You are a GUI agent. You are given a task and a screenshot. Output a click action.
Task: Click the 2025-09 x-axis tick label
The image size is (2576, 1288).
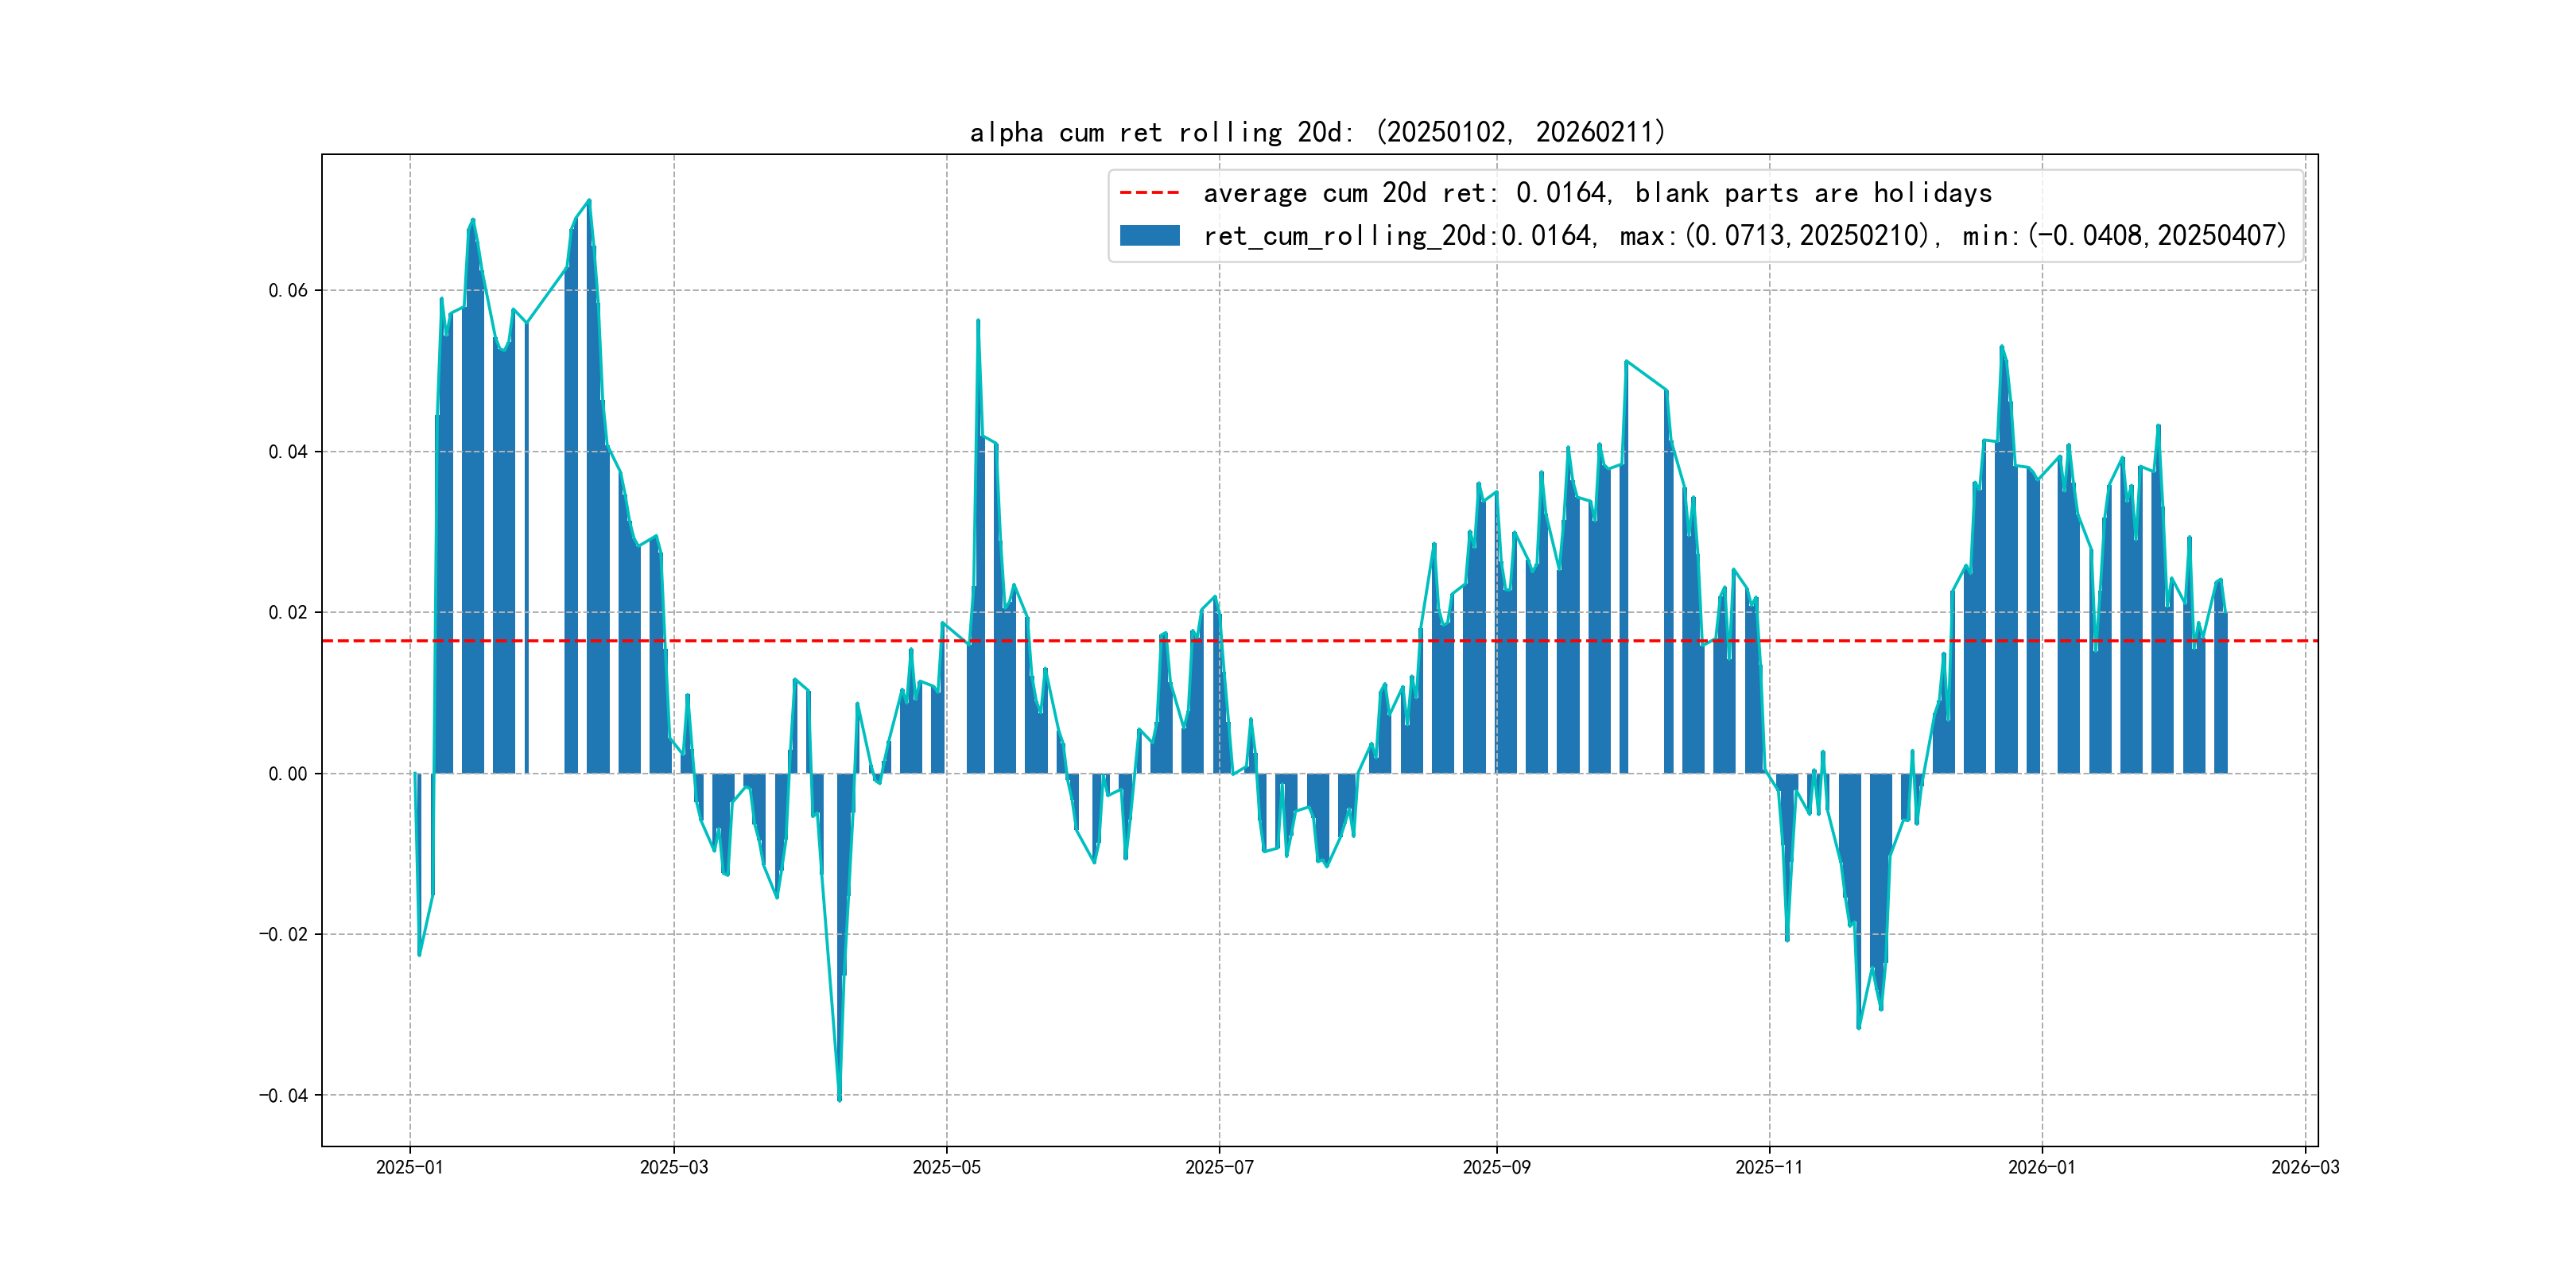point(1496,1167)
